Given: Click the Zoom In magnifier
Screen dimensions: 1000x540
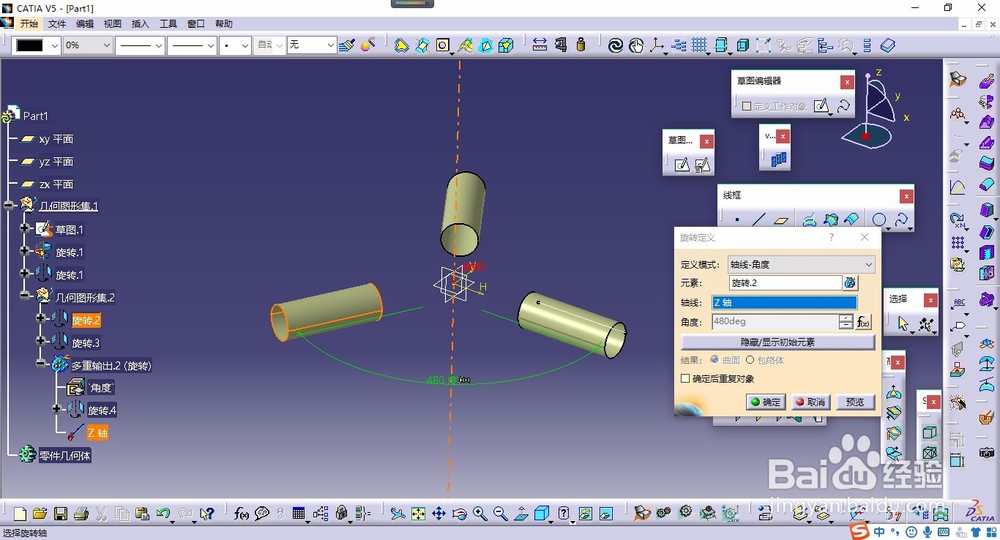Looking at the screenshot, I should [480, 513].
